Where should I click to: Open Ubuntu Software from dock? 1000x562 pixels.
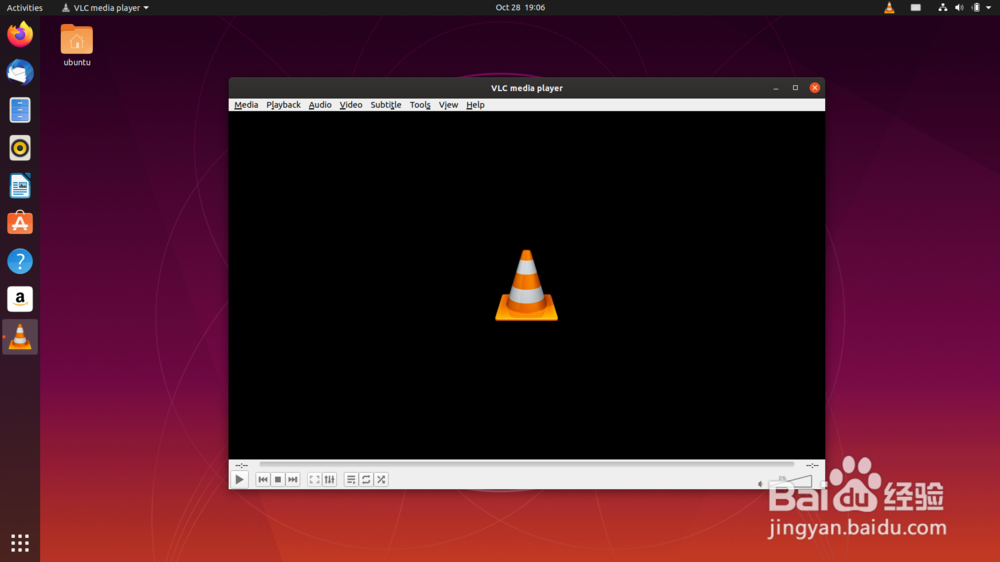(x=20, y=223)
